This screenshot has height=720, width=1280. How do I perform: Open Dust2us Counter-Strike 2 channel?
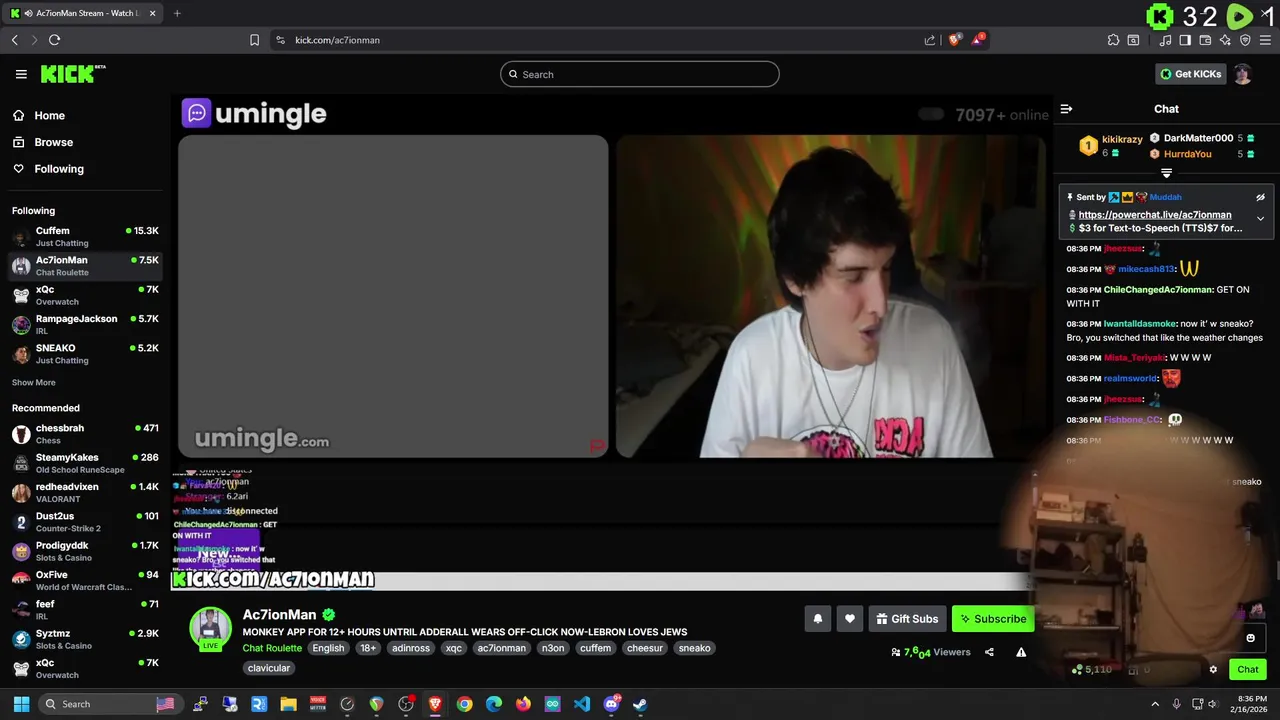(x=85, y=522)
